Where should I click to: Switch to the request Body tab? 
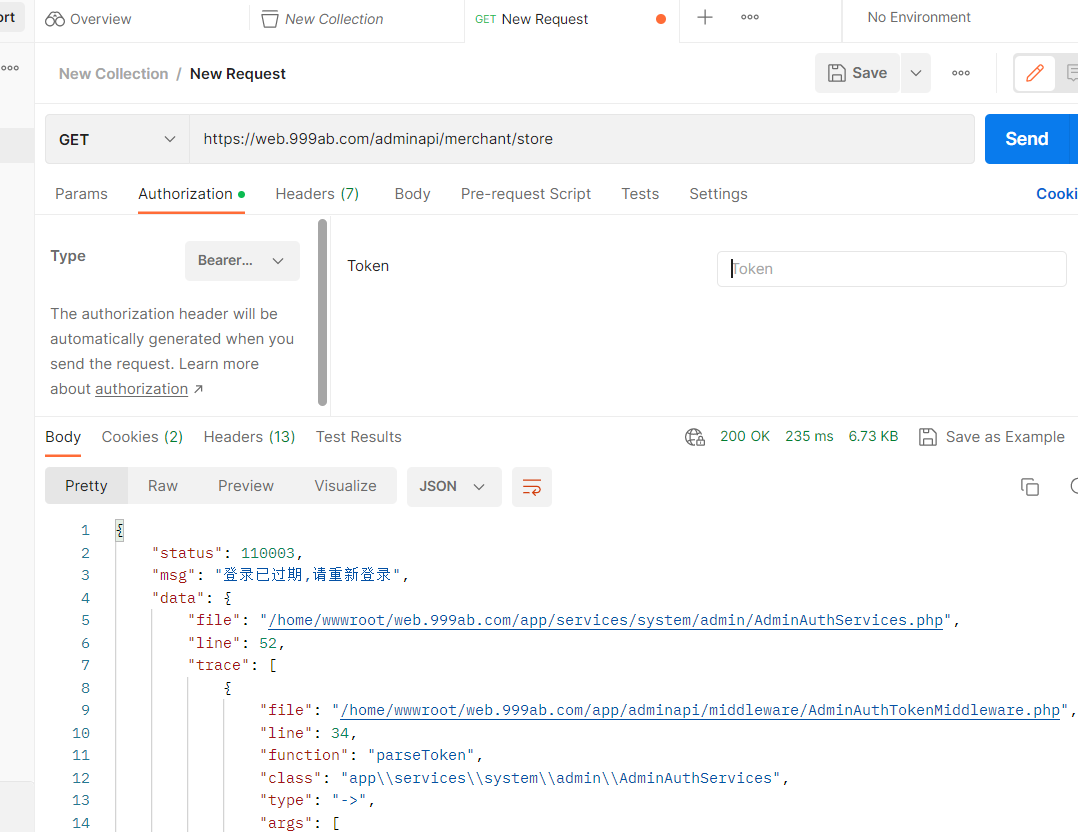coord(412,194)
